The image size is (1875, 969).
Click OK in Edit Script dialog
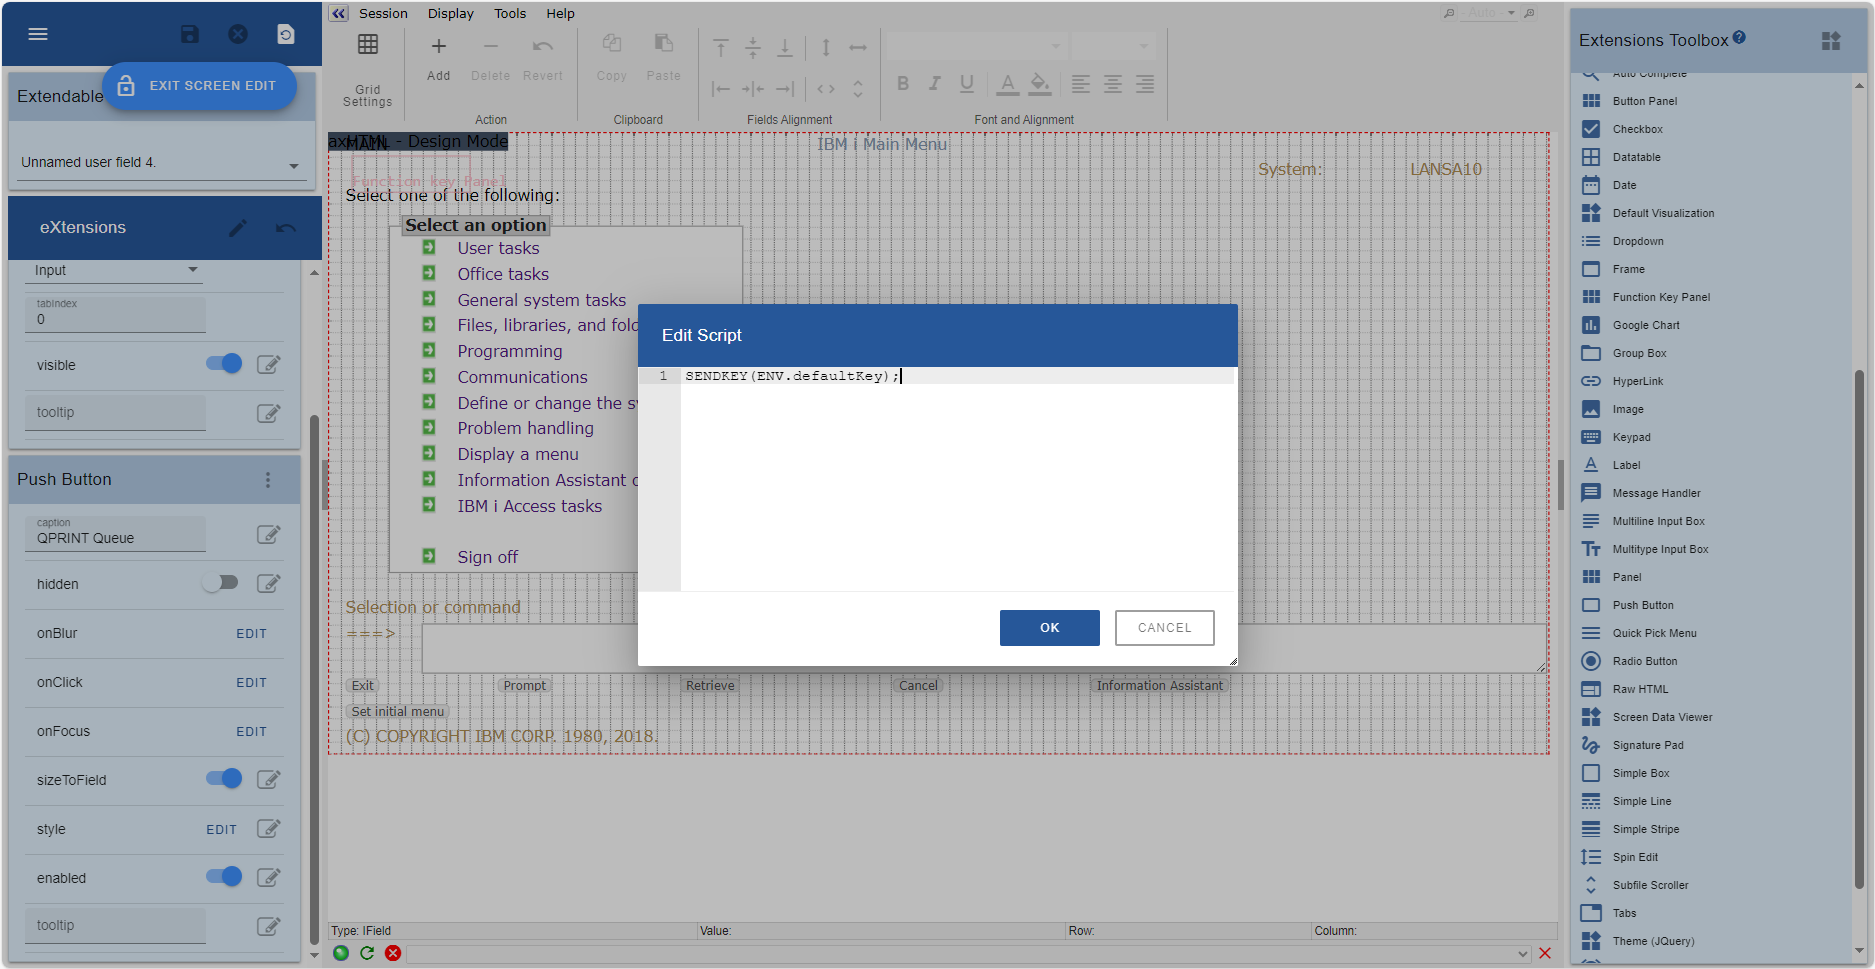click(1049, 628)
